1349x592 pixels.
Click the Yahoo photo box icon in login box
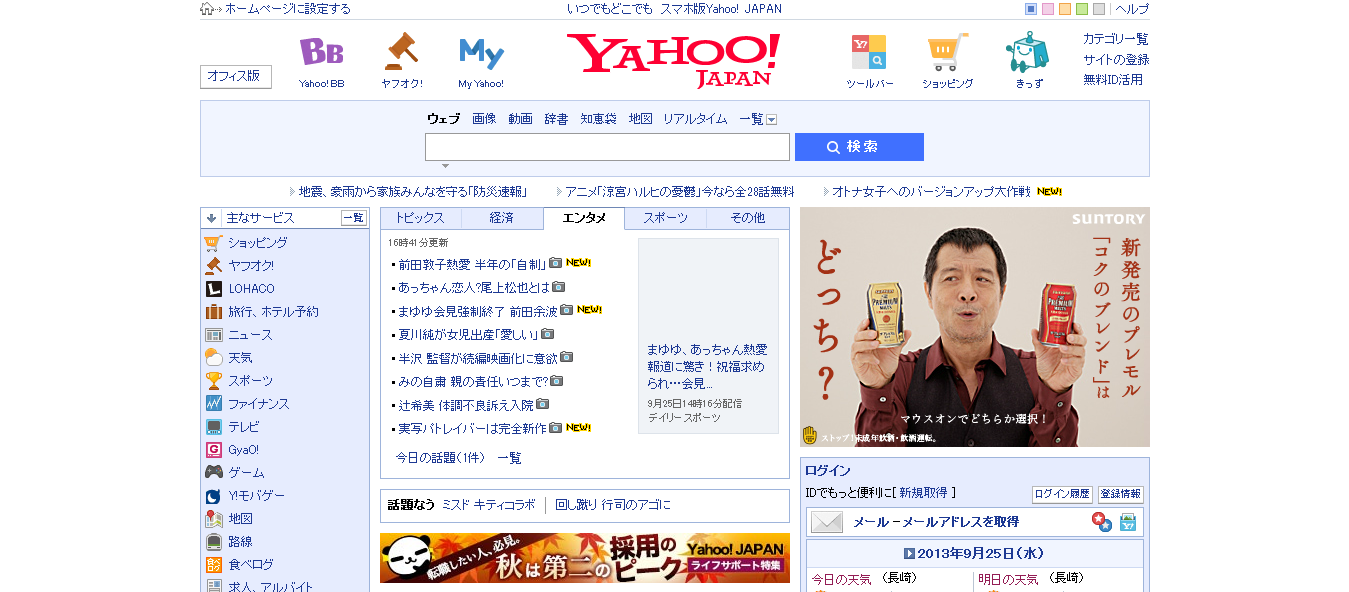coord(1128,522)
